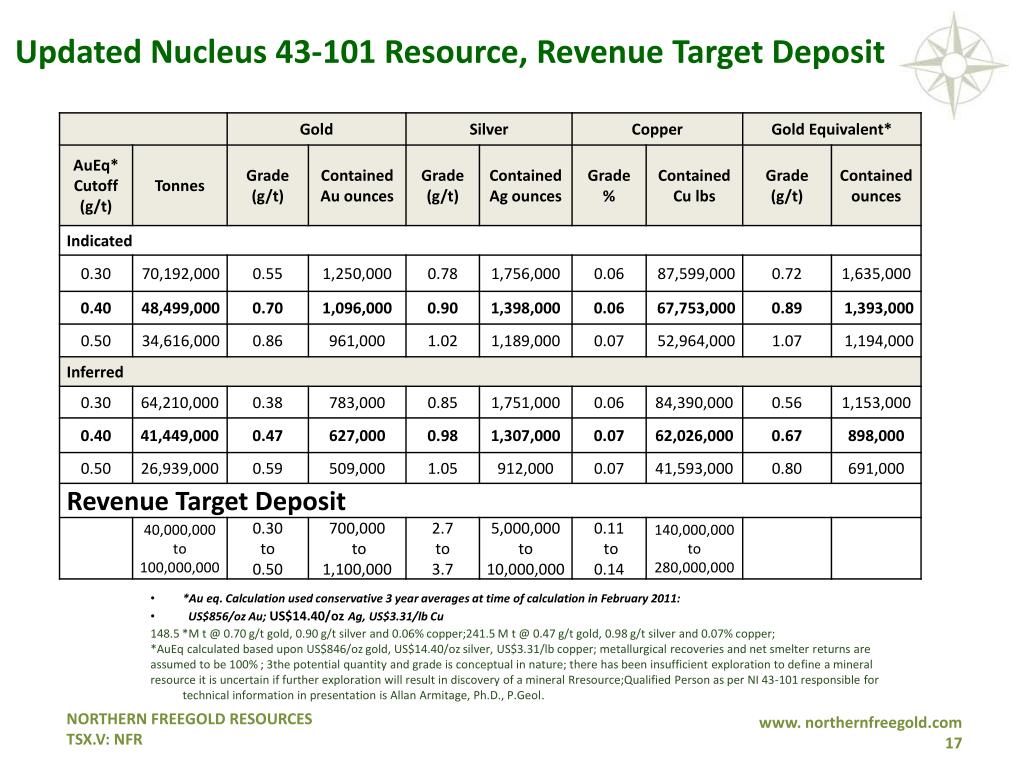The width and height of the screenshot is (1024, 768).
Task: Select the copper lbs cell 41,593,000
Action: point(694,468)
